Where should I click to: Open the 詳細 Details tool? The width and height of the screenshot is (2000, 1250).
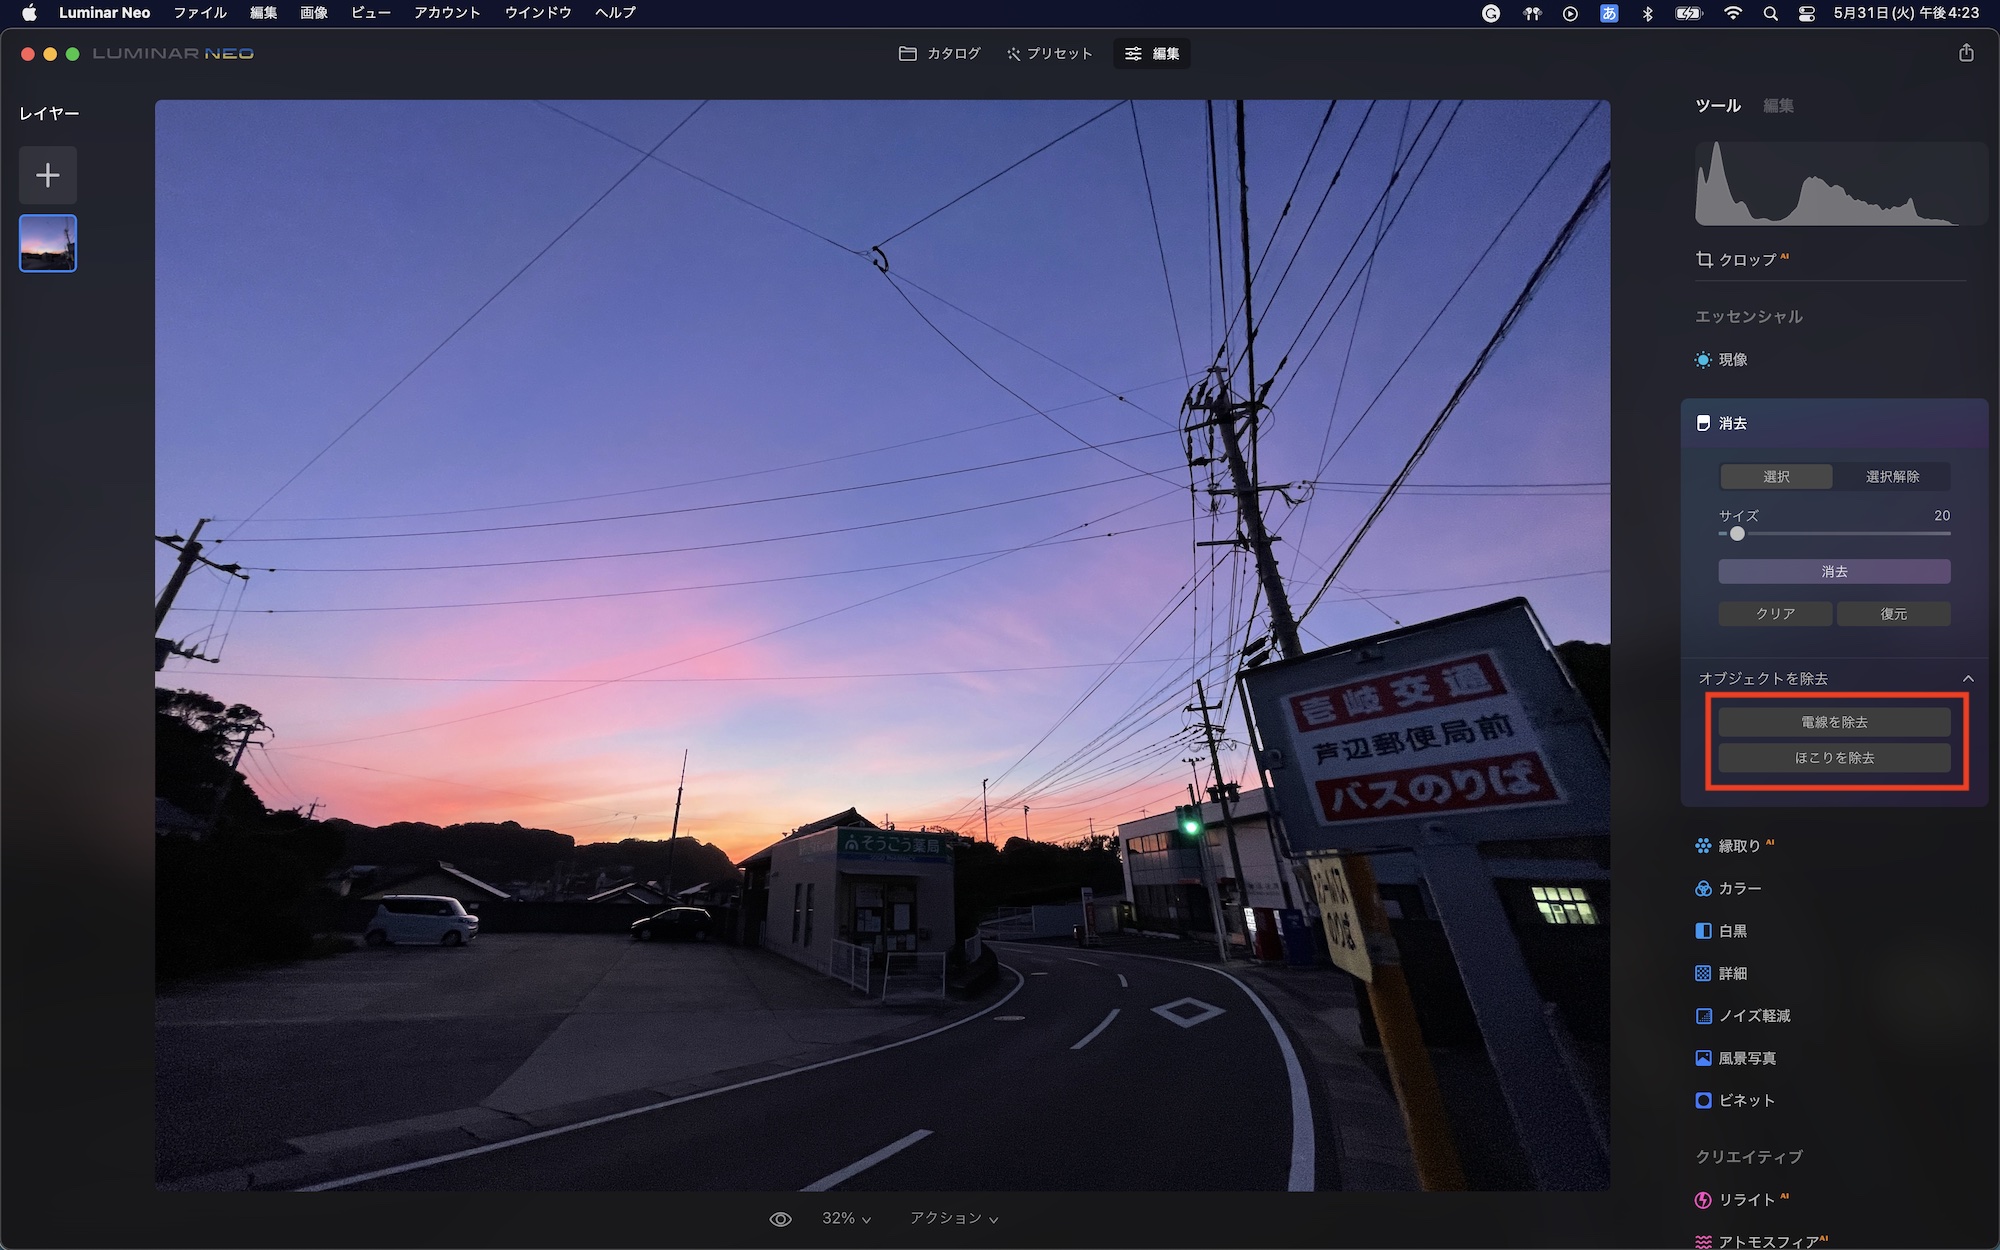pyautogui.click(x=1732, y=974)
